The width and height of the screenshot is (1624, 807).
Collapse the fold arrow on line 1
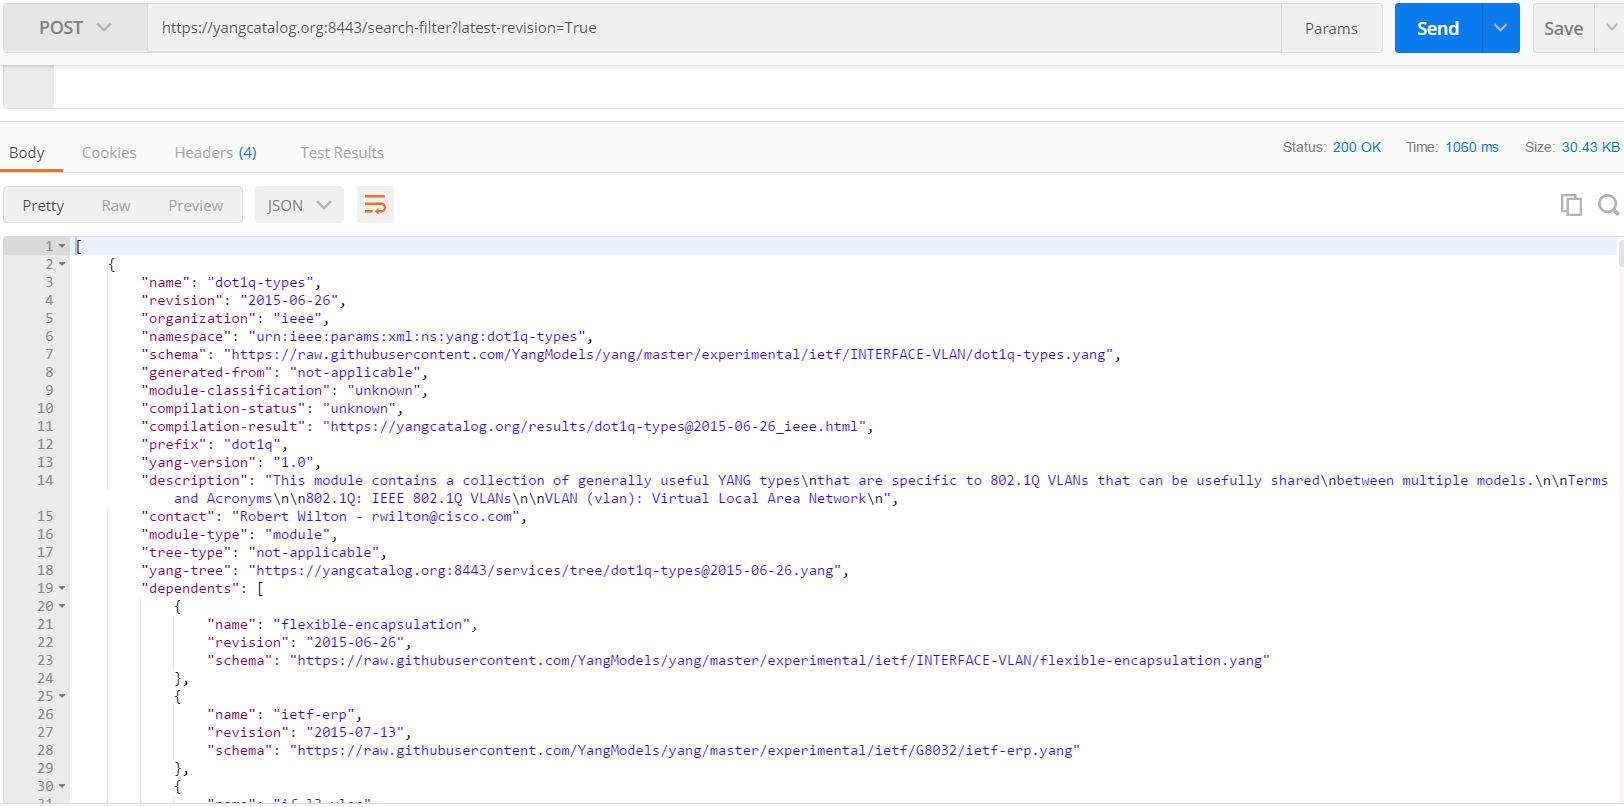click(x=62, y=246)
